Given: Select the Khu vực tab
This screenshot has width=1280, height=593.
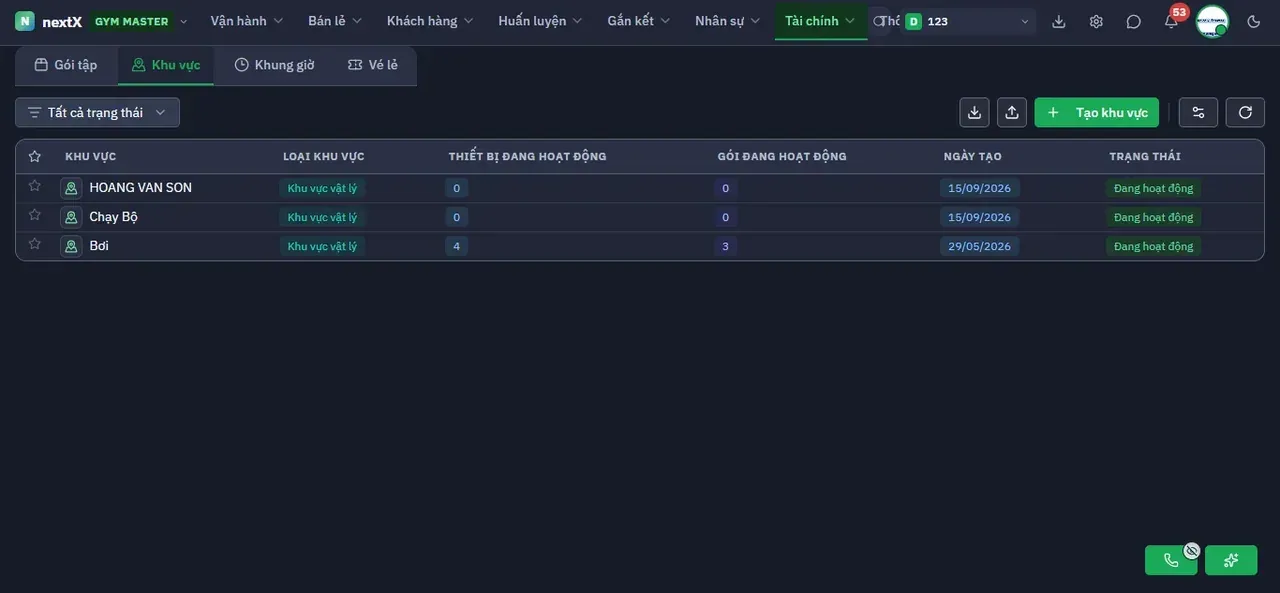Looking at the screenshot, I should click(166, 65).
